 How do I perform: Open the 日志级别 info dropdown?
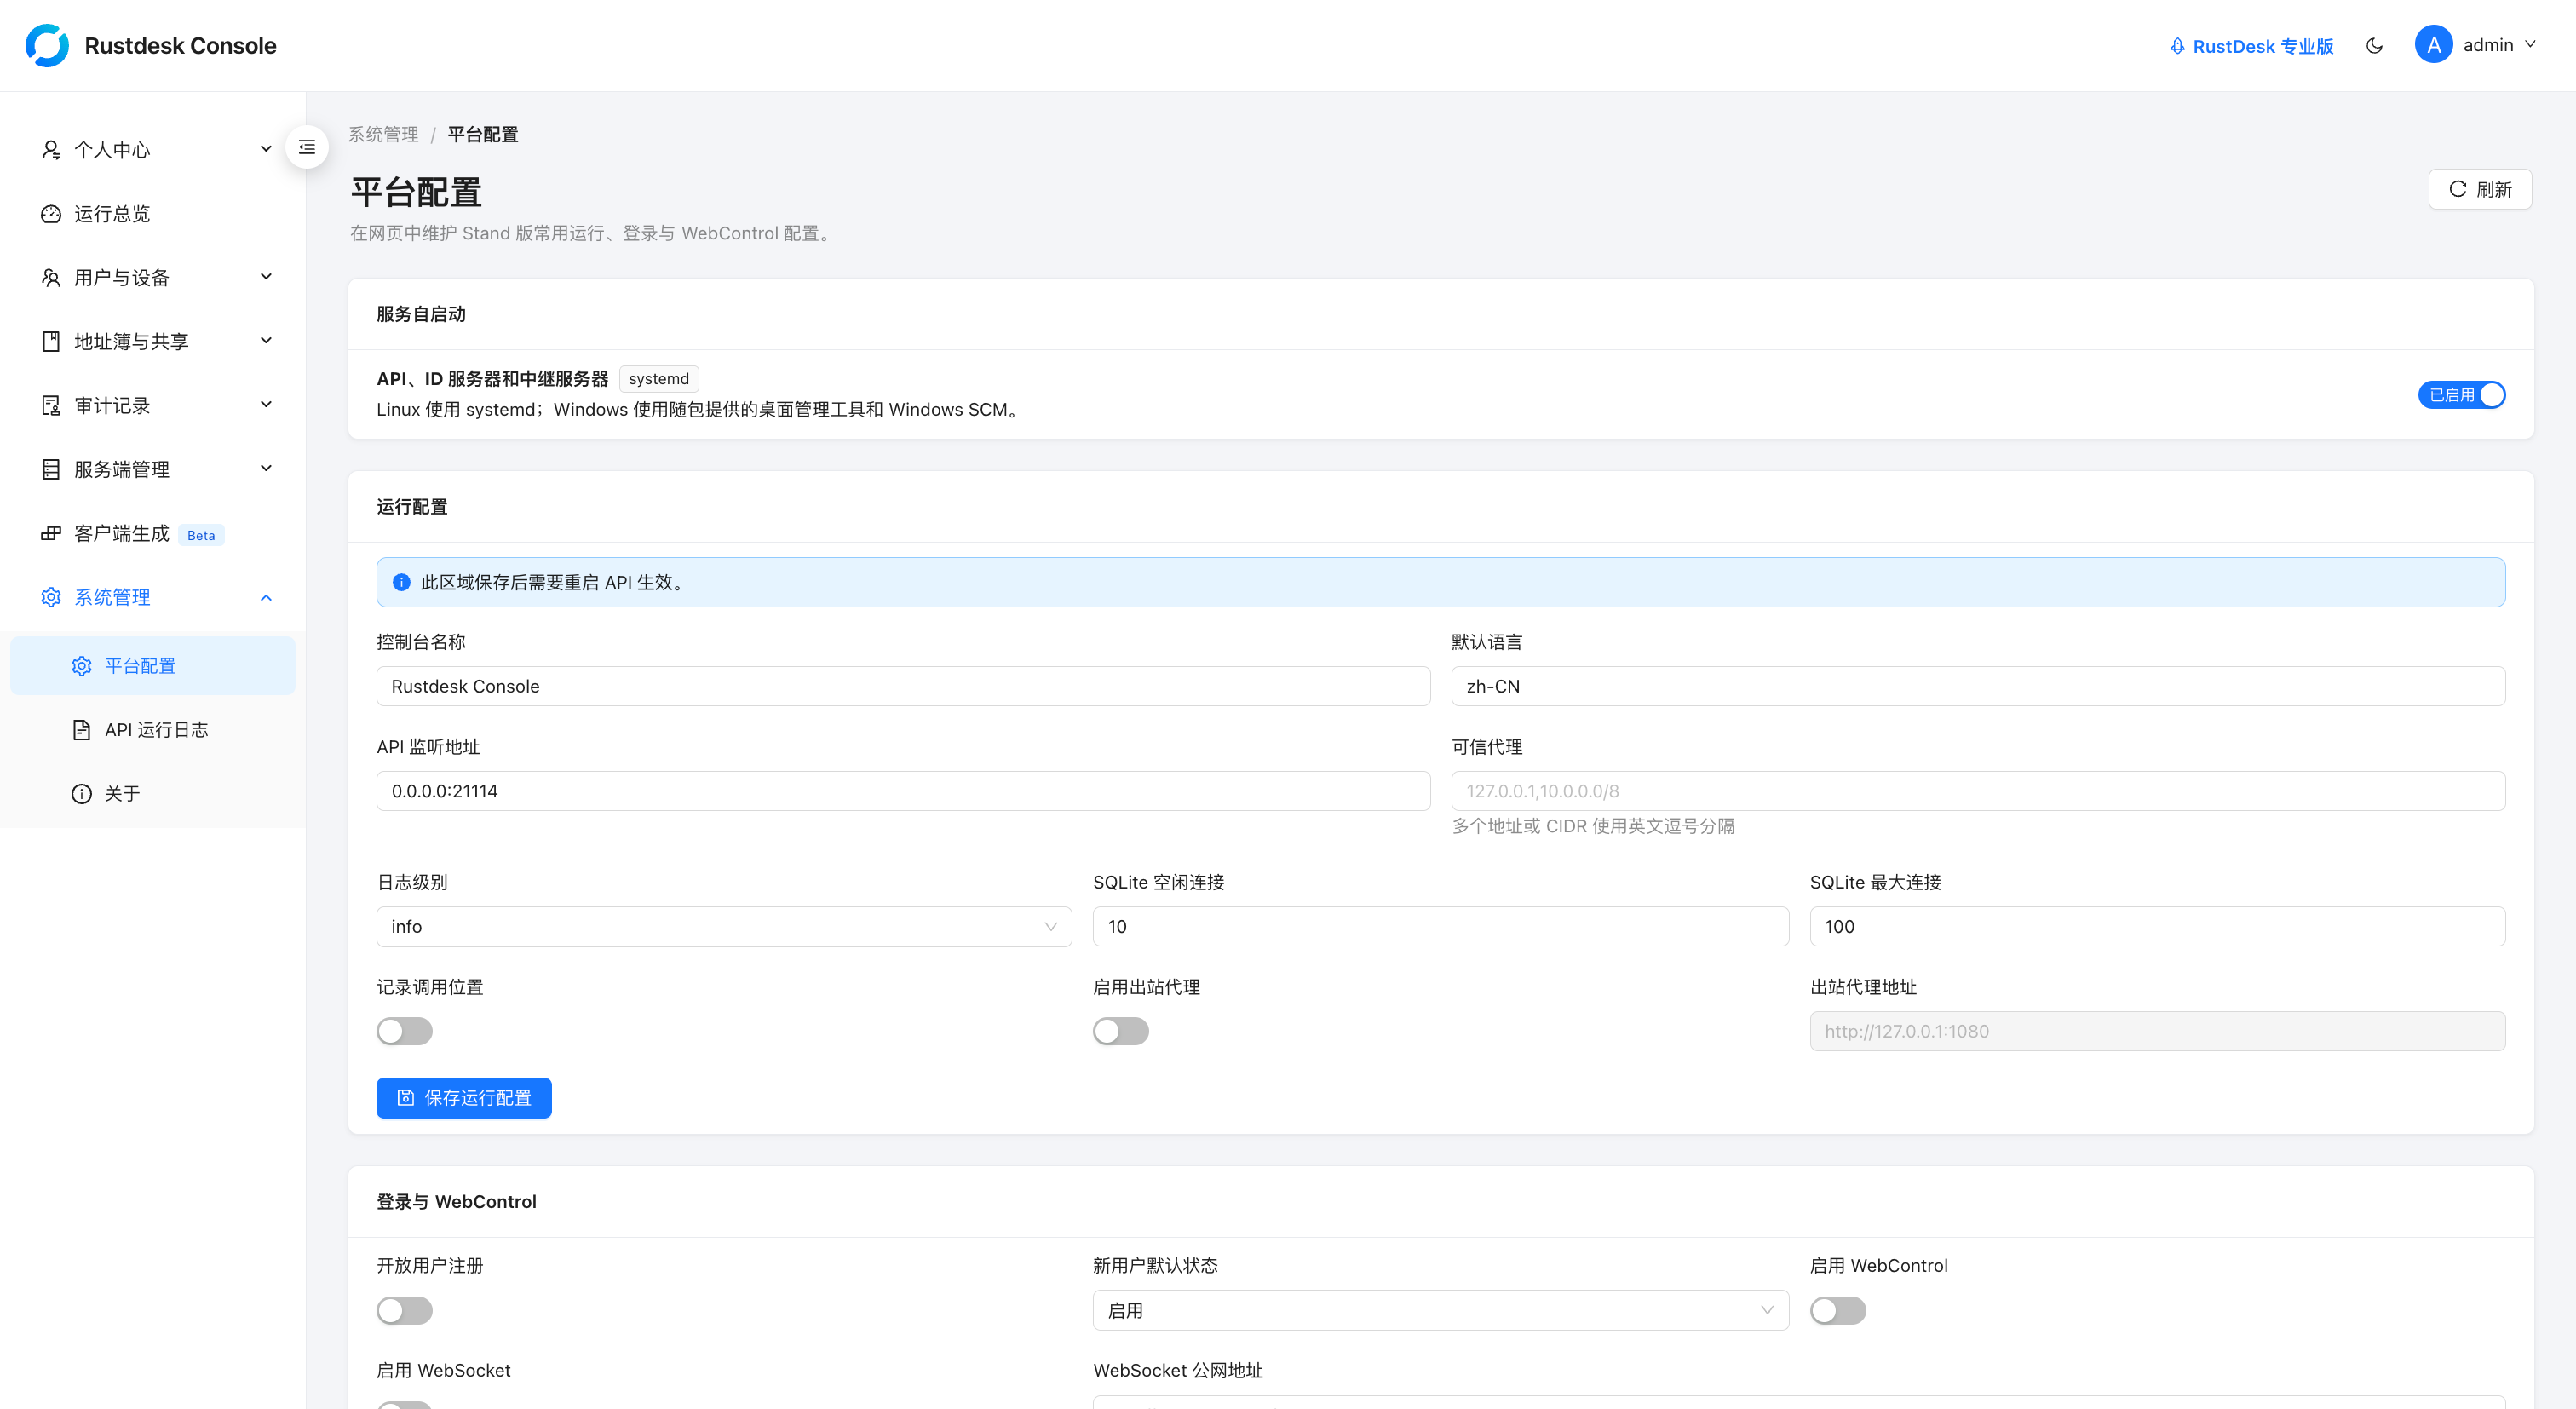point(724,927)
